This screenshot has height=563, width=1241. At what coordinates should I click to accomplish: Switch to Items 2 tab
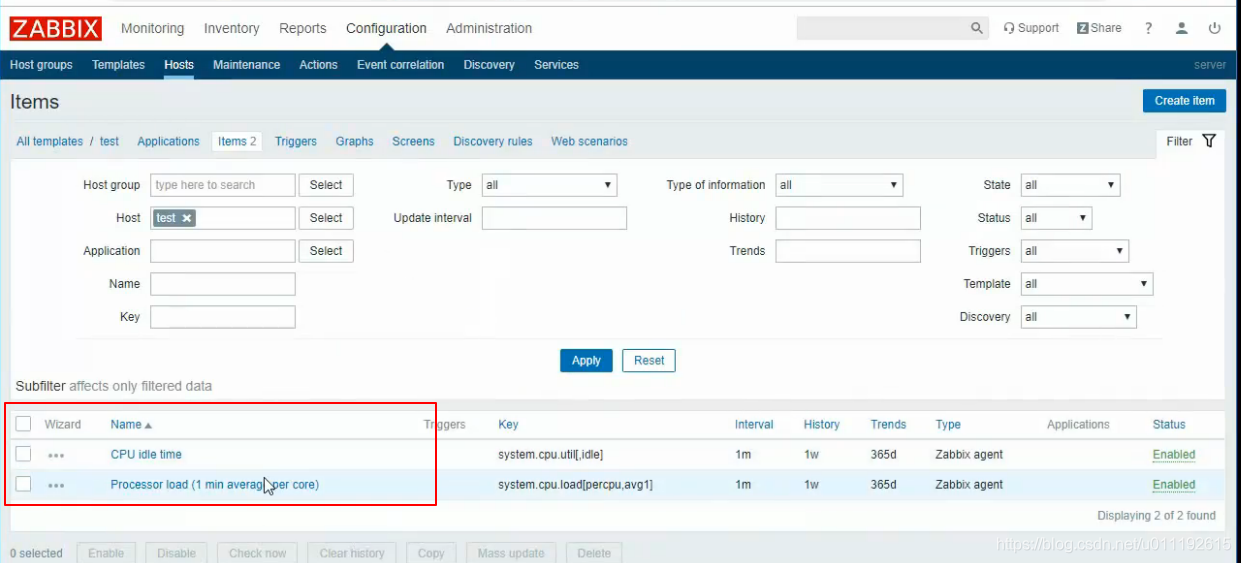coord(237,141)
